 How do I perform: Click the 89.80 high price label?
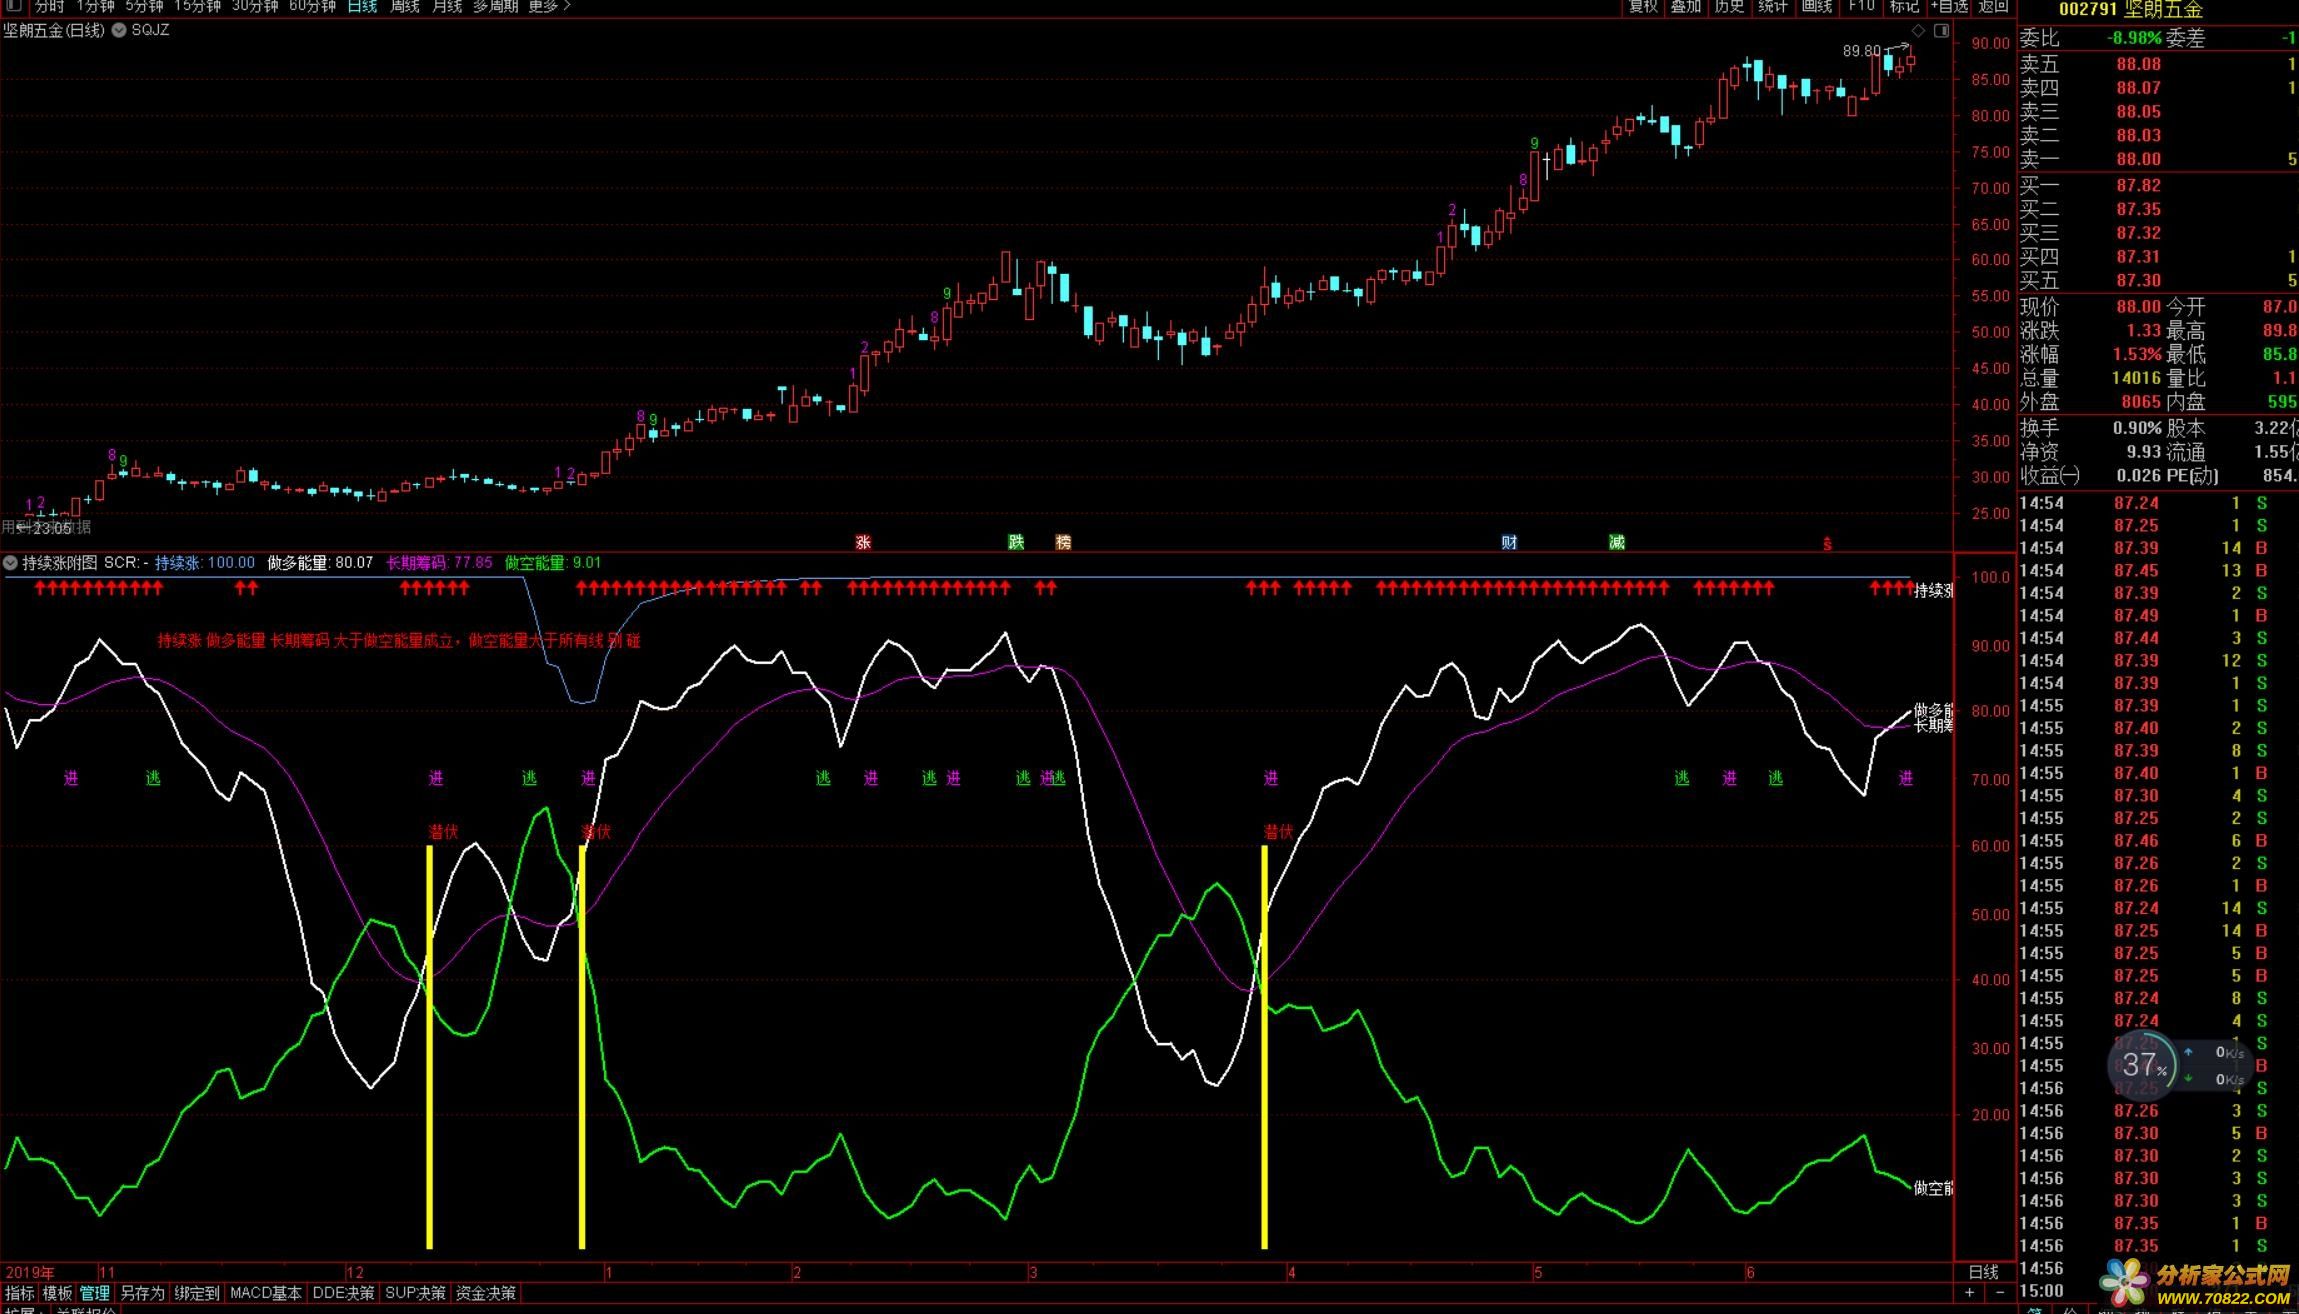coord(1861,51)
